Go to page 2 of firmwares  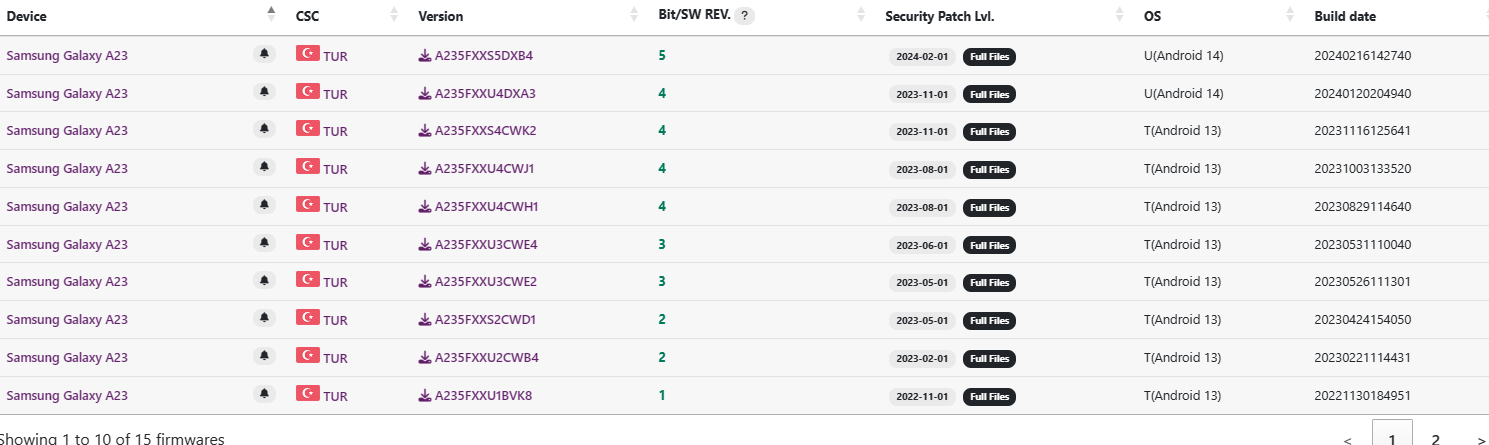(x=1434, y=438)
